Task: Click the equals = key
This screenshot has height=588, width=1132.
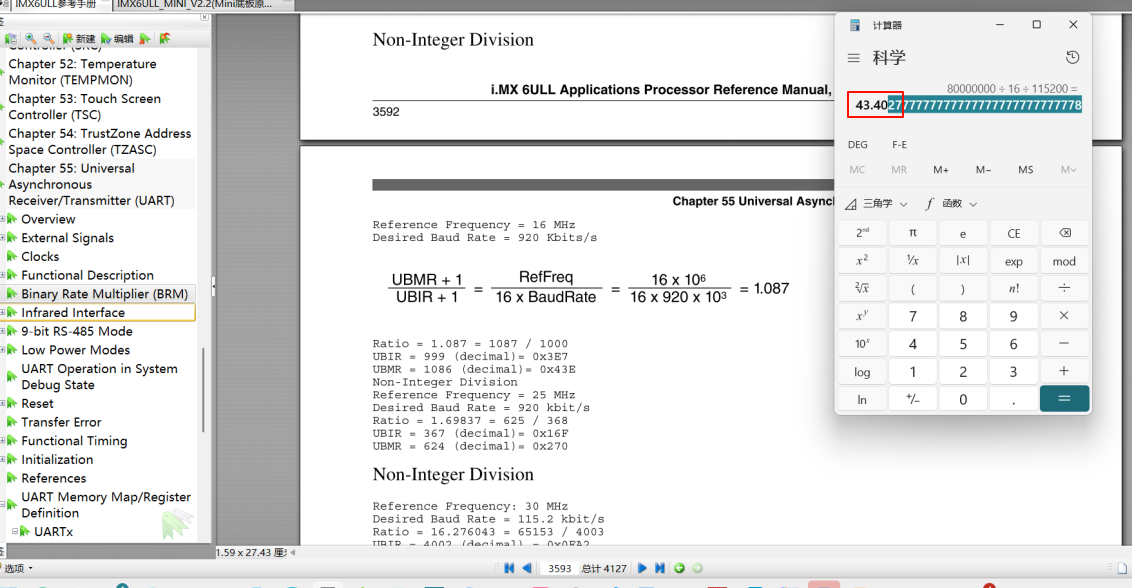Action: pyautogui.click(x=1064, y=399)
